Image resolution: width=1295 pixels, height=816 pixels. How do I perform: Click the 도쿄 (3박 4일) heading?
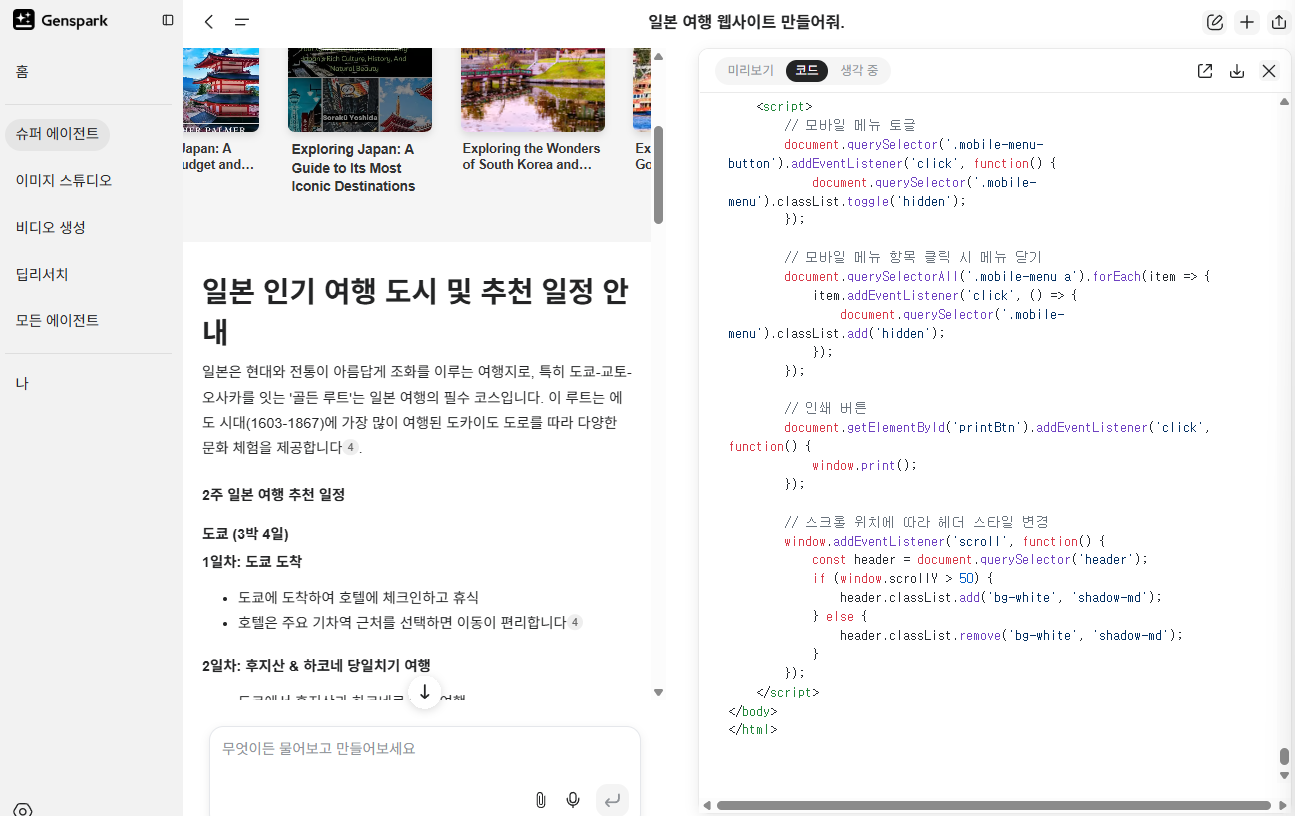coord(245,533)
